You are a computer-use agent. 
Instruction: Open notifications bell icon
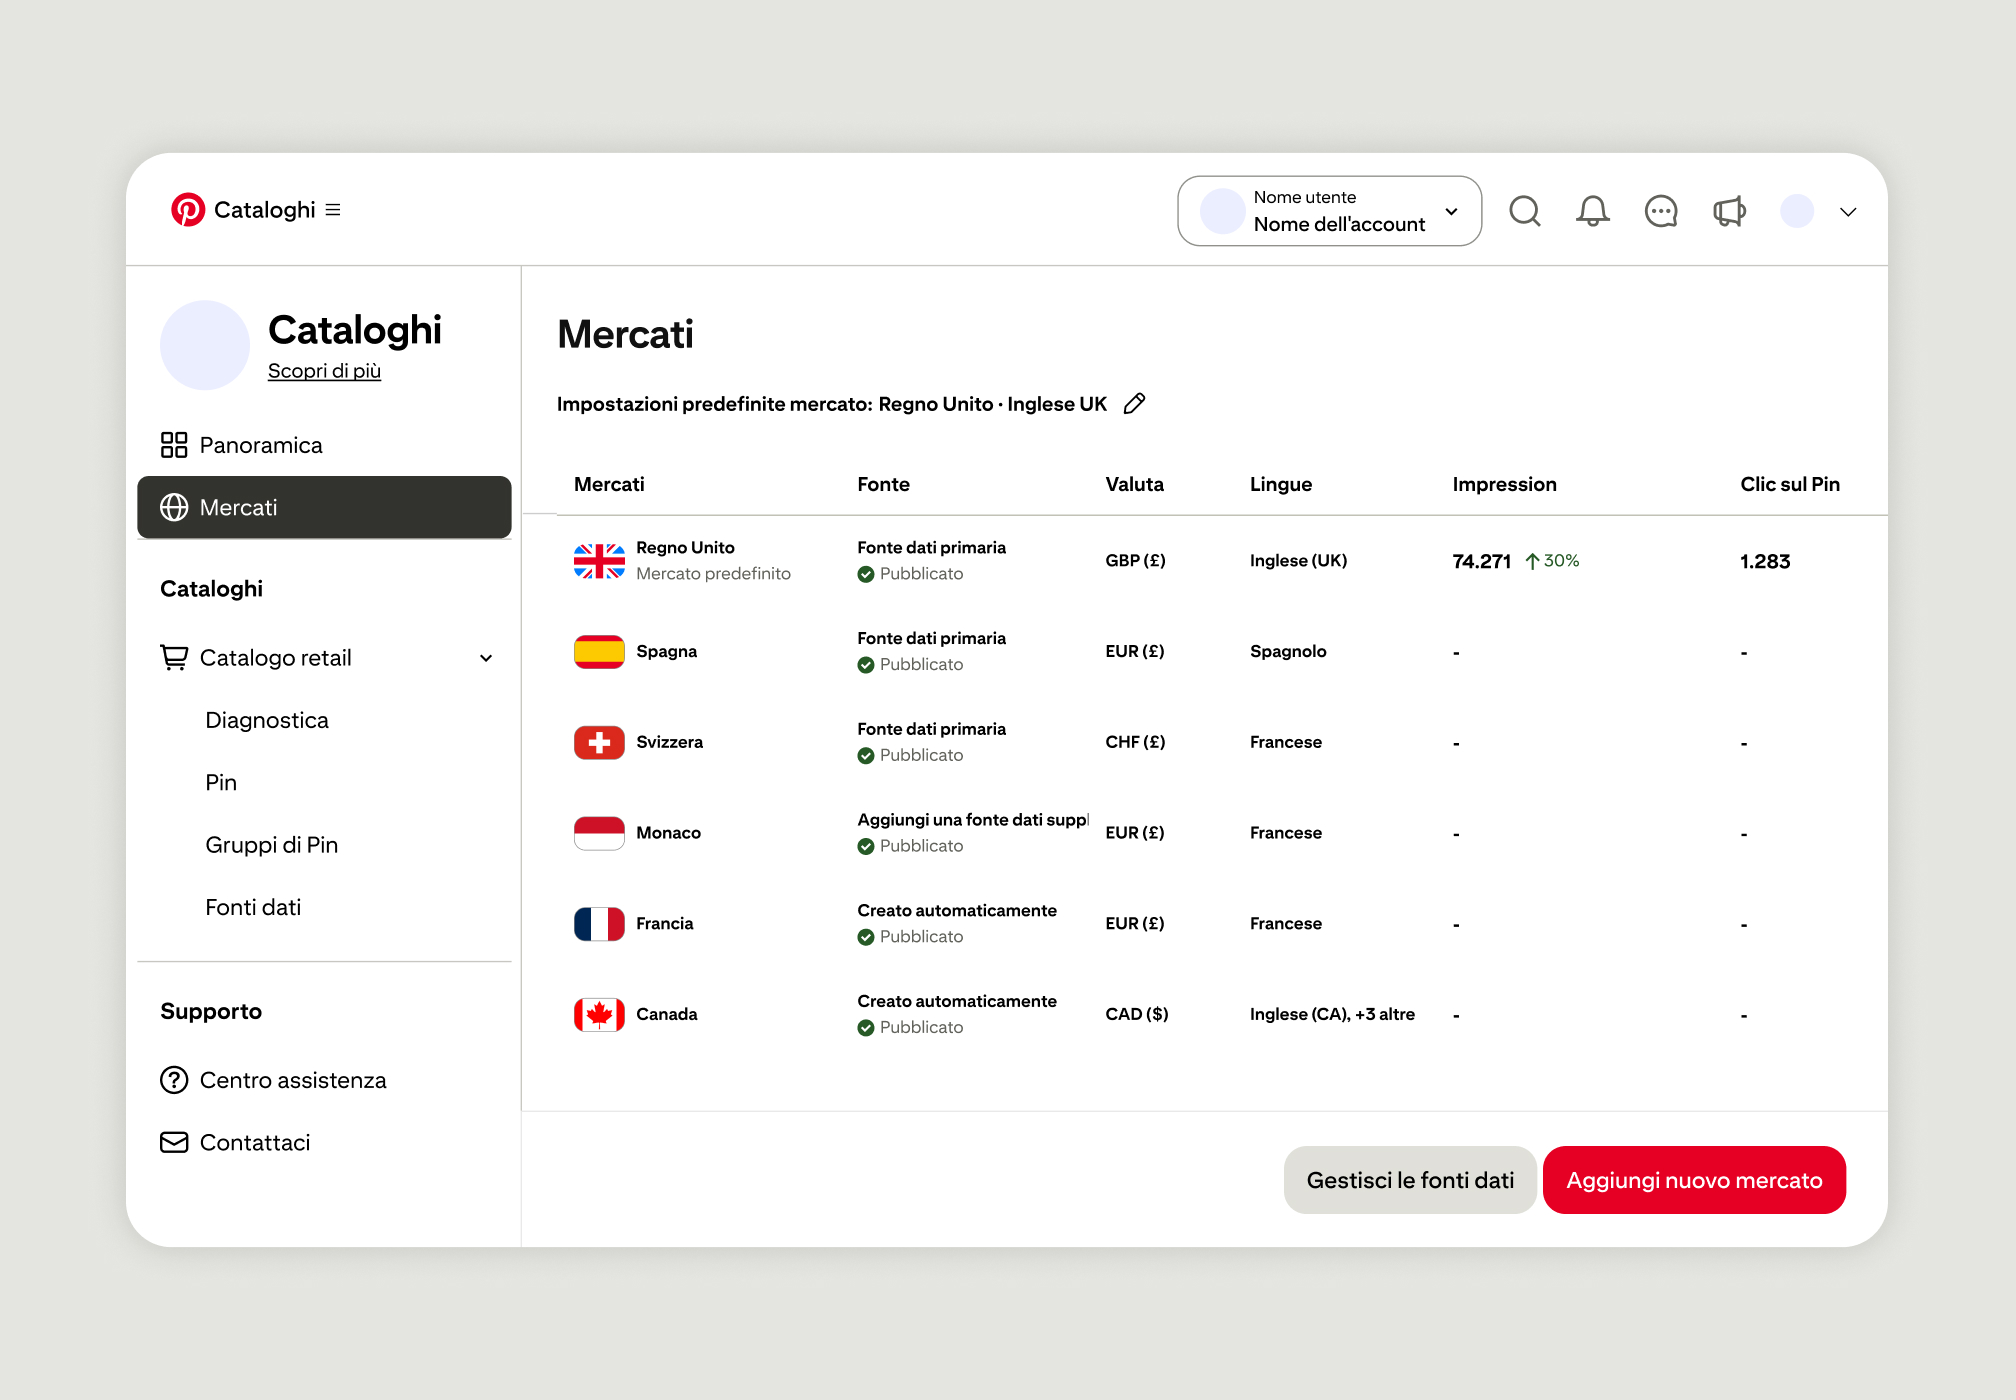pyautogui.click(x=1593, y=211)
